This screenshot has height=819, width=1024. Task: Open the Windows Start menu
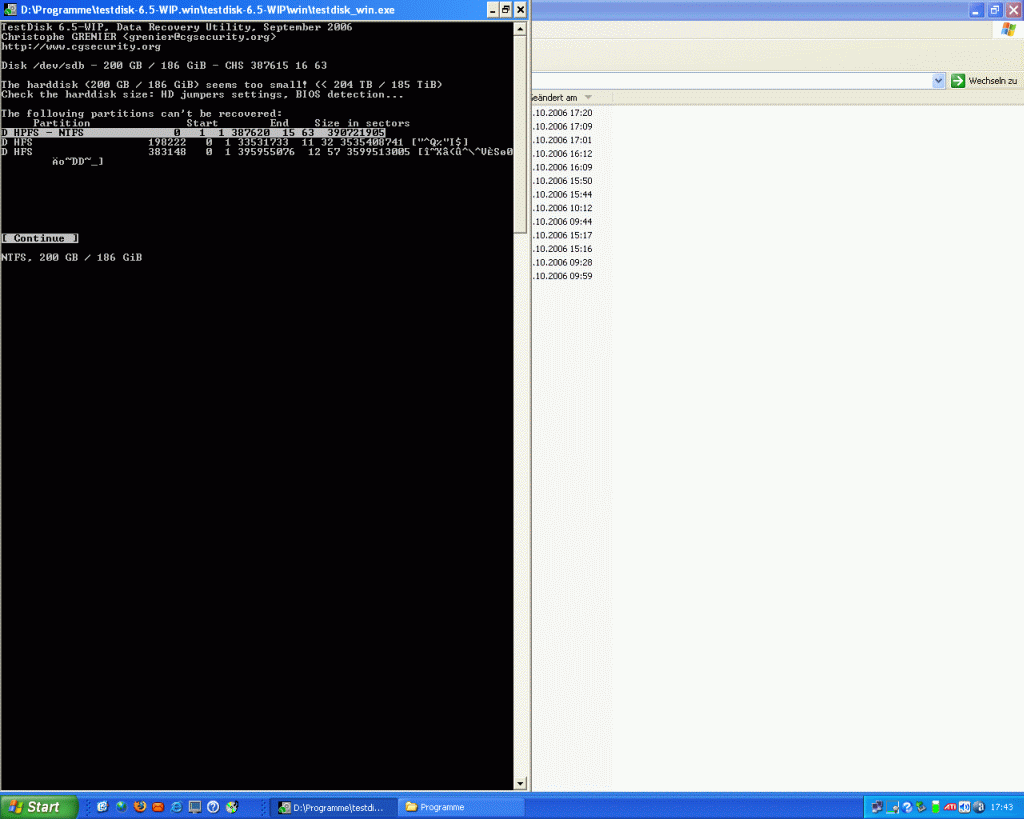coord(39,807)
